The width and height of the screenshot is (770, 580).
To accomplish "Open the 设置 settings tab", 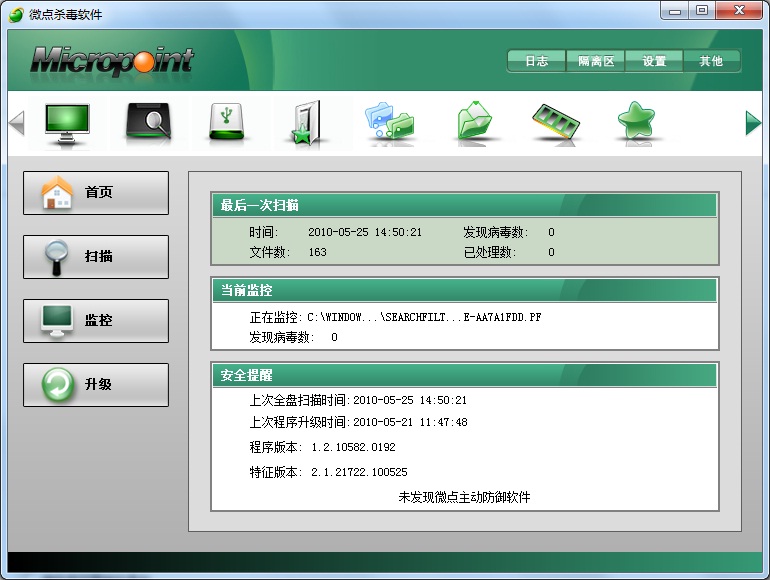I will (x=654, y=61).
